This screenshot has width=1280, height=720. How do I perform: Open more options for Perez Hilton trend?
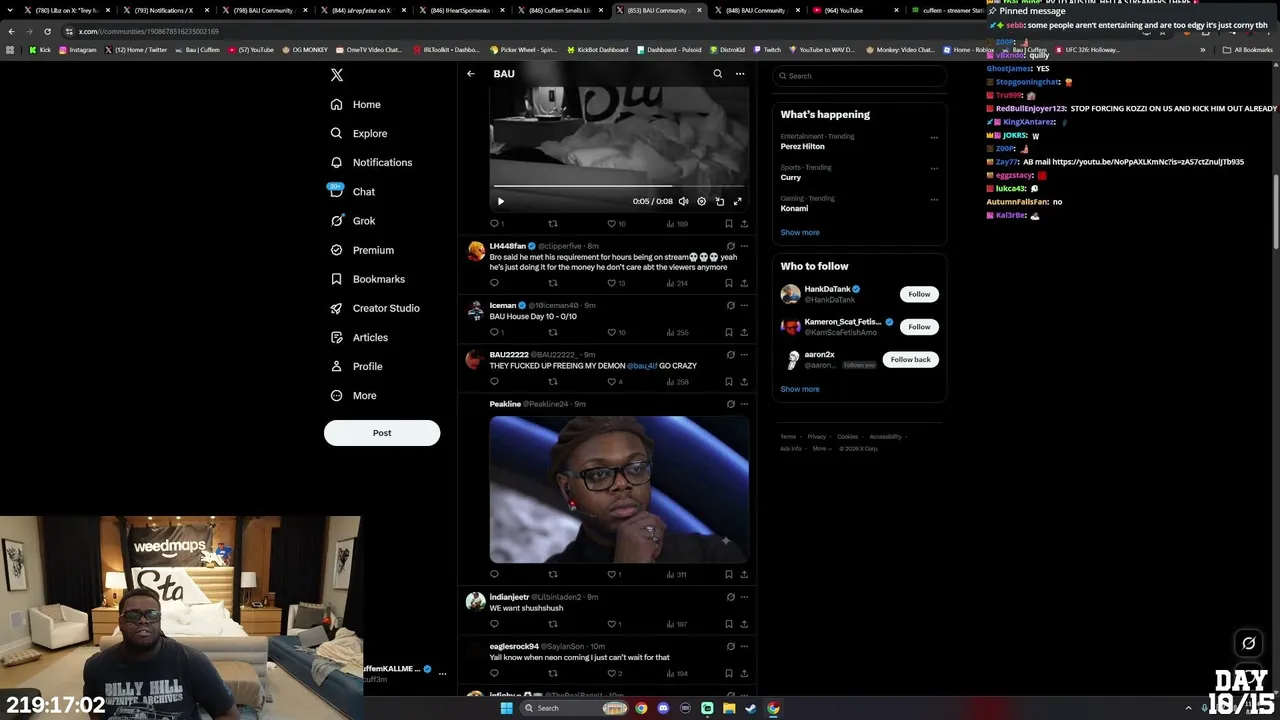tap(934, 138)
